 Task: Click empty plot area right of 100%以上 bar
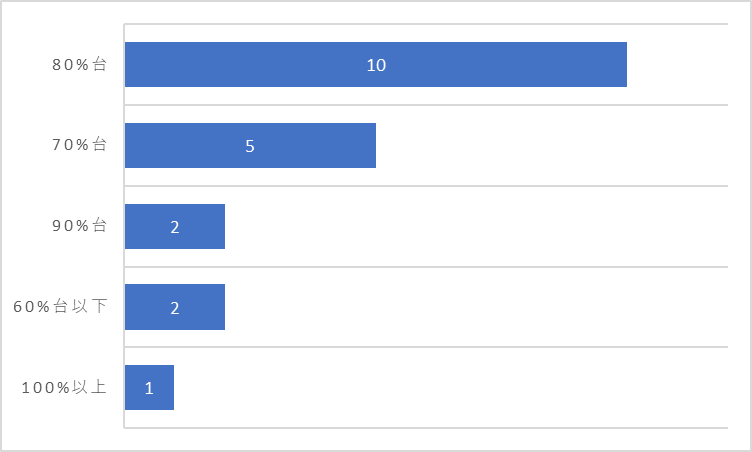[451, 388]
